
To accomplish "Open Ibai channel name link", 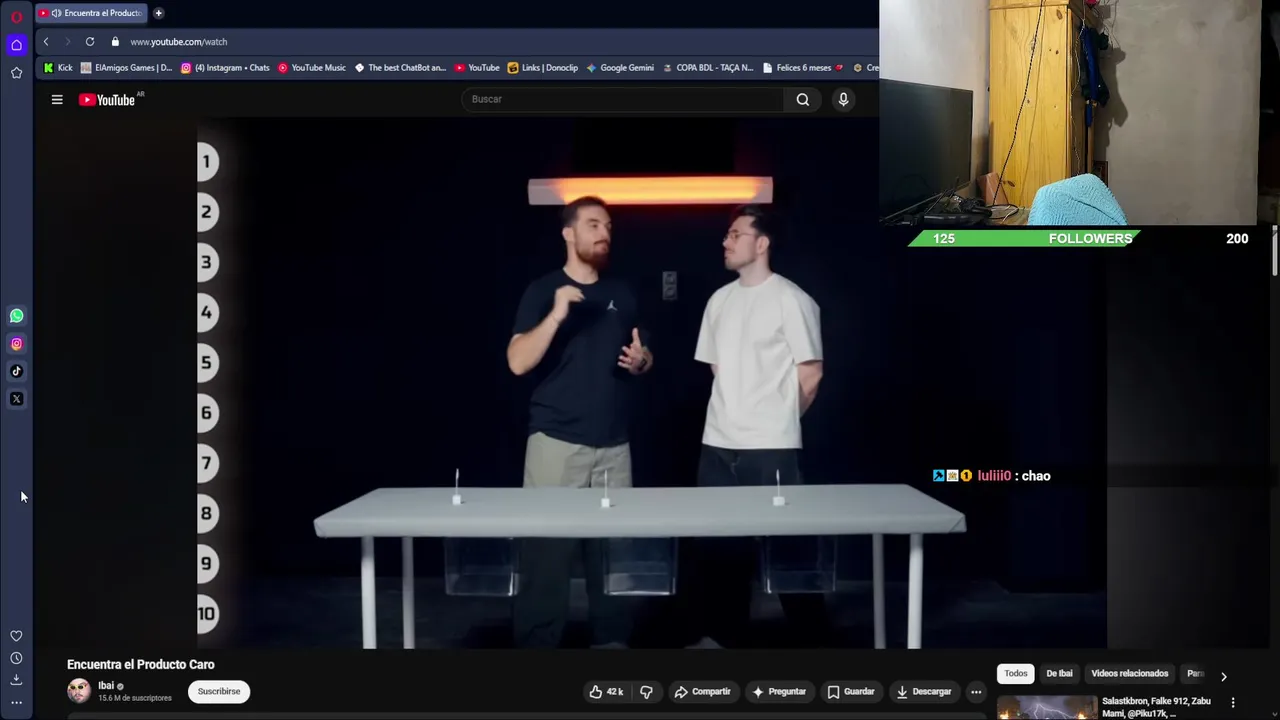I will click(x=106, y=686).
